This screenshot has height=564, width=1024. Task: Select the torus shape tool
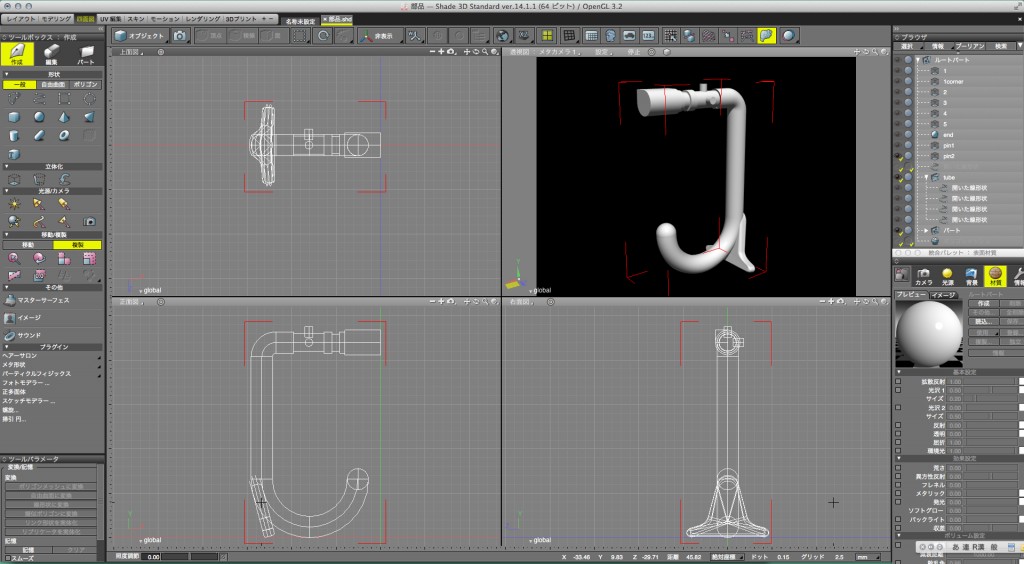click(x=64, y=136)
